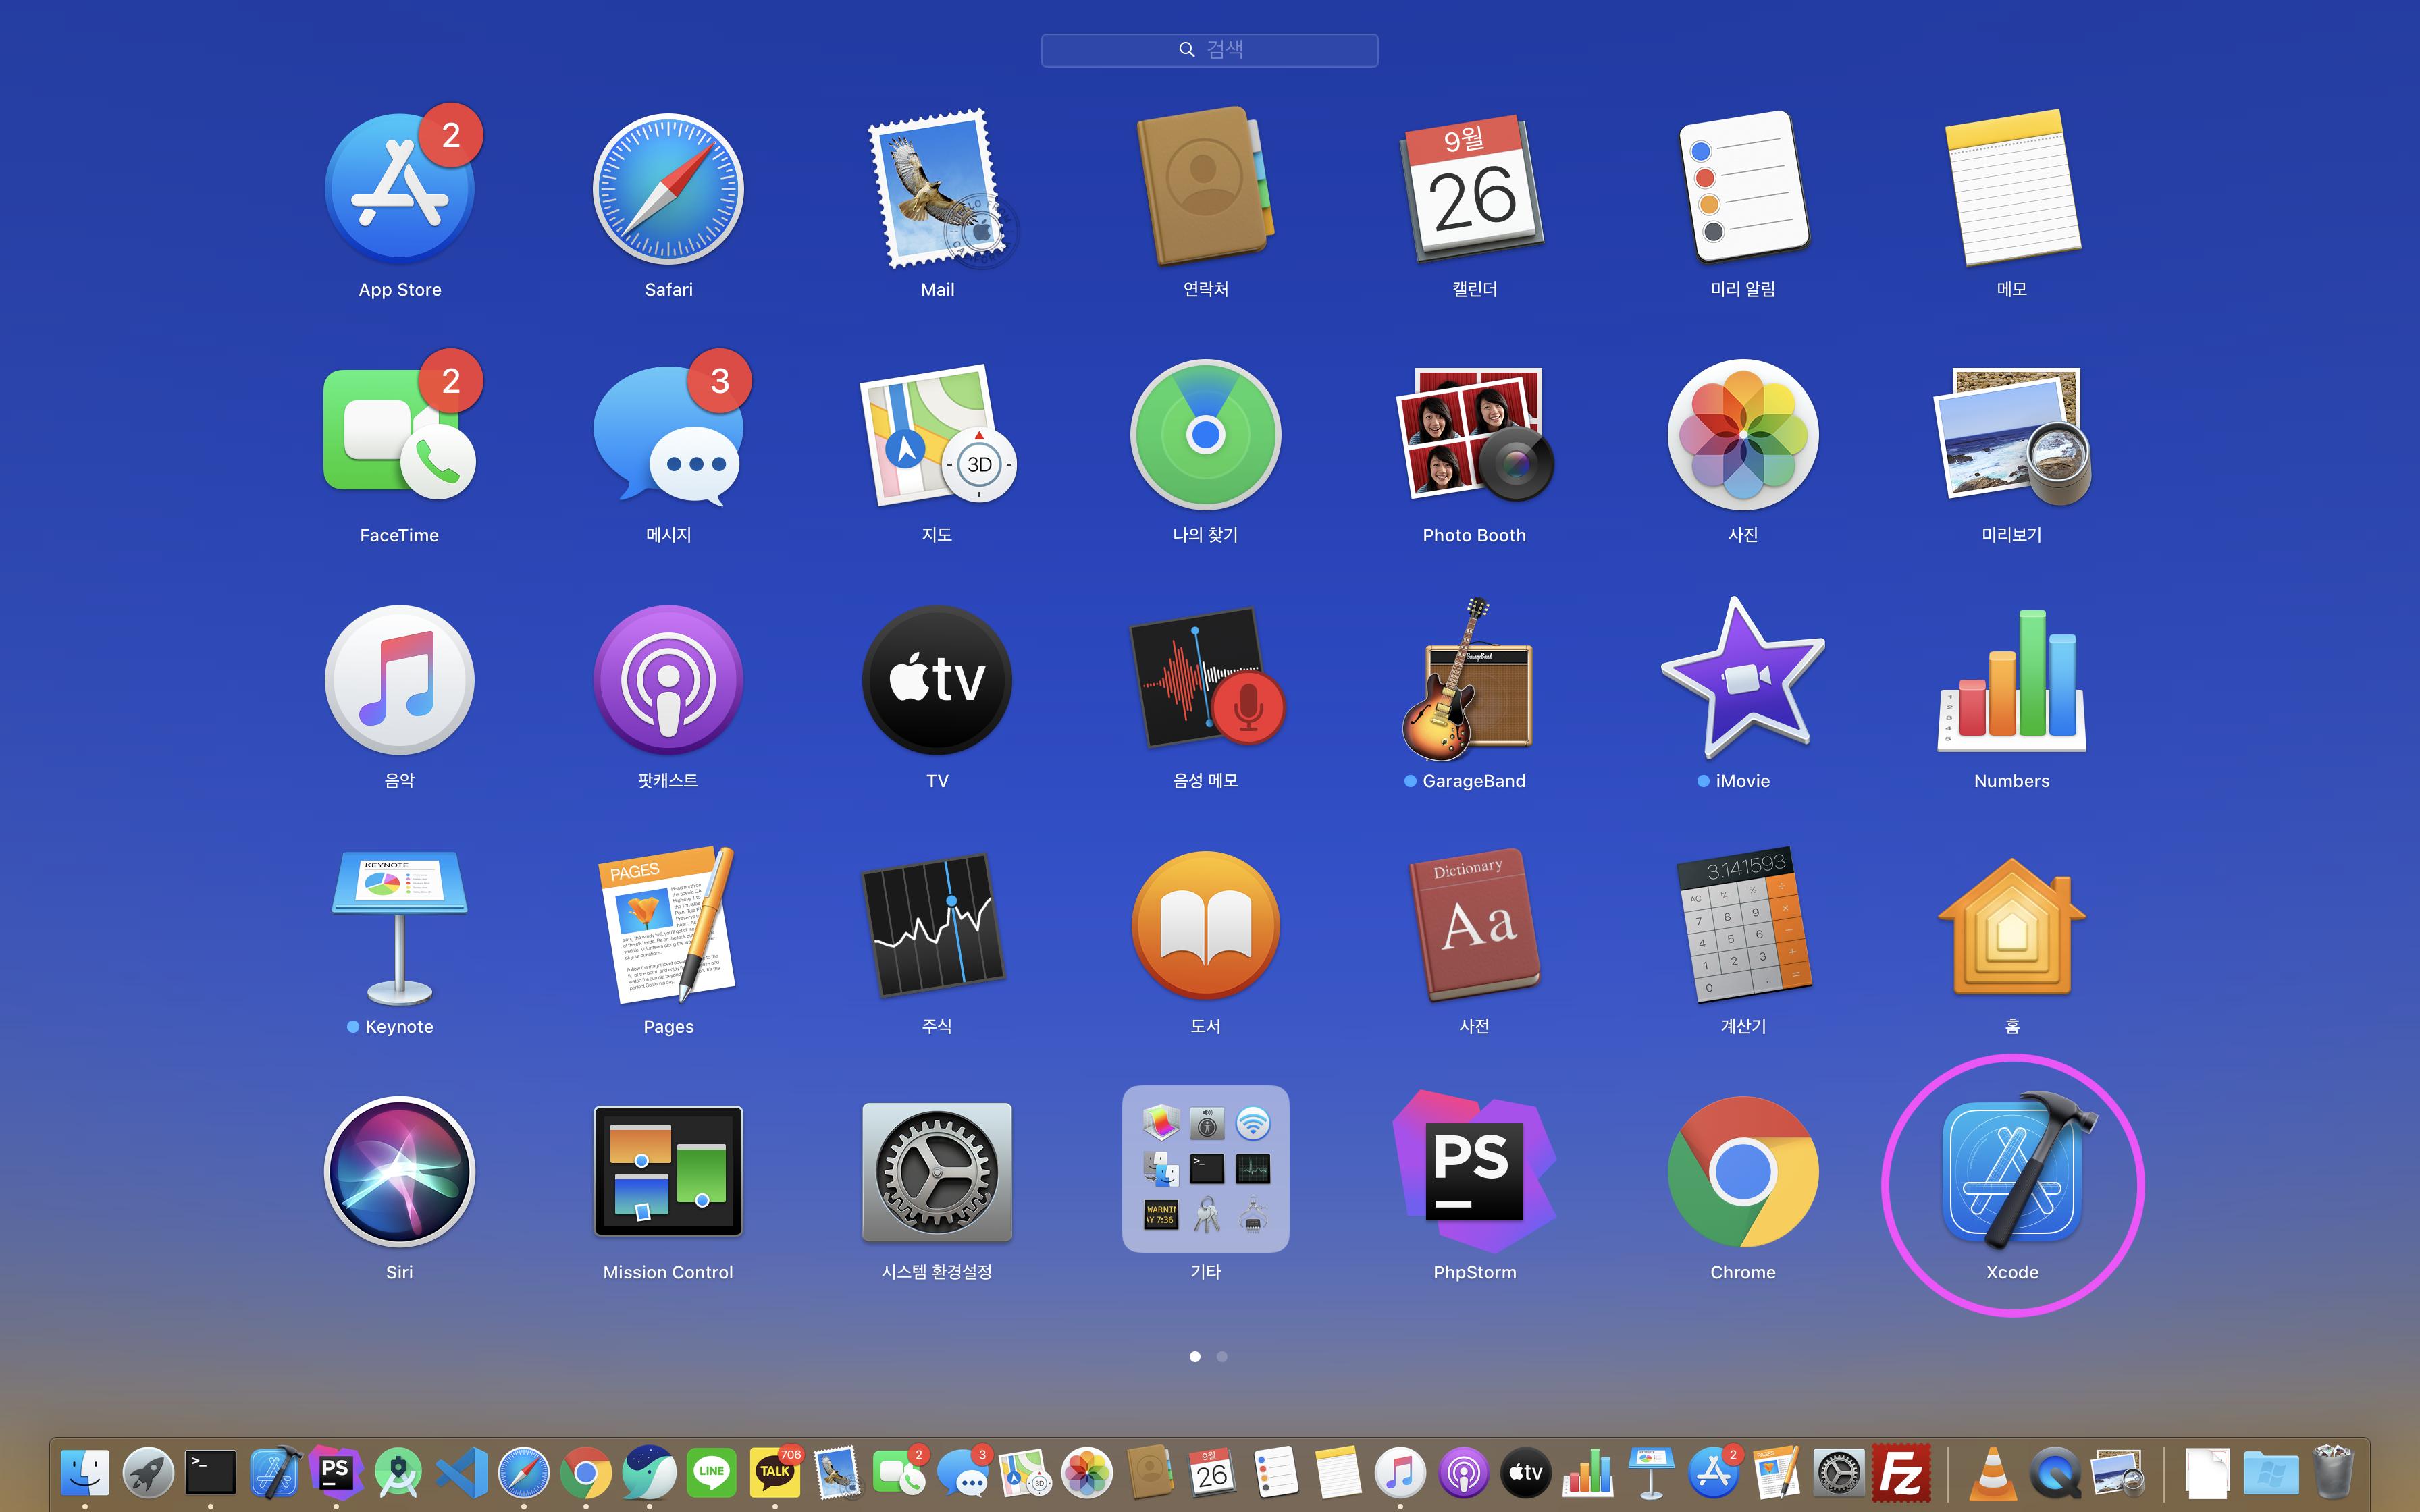Open App Store from the Launchpad grid

point(400,189)
